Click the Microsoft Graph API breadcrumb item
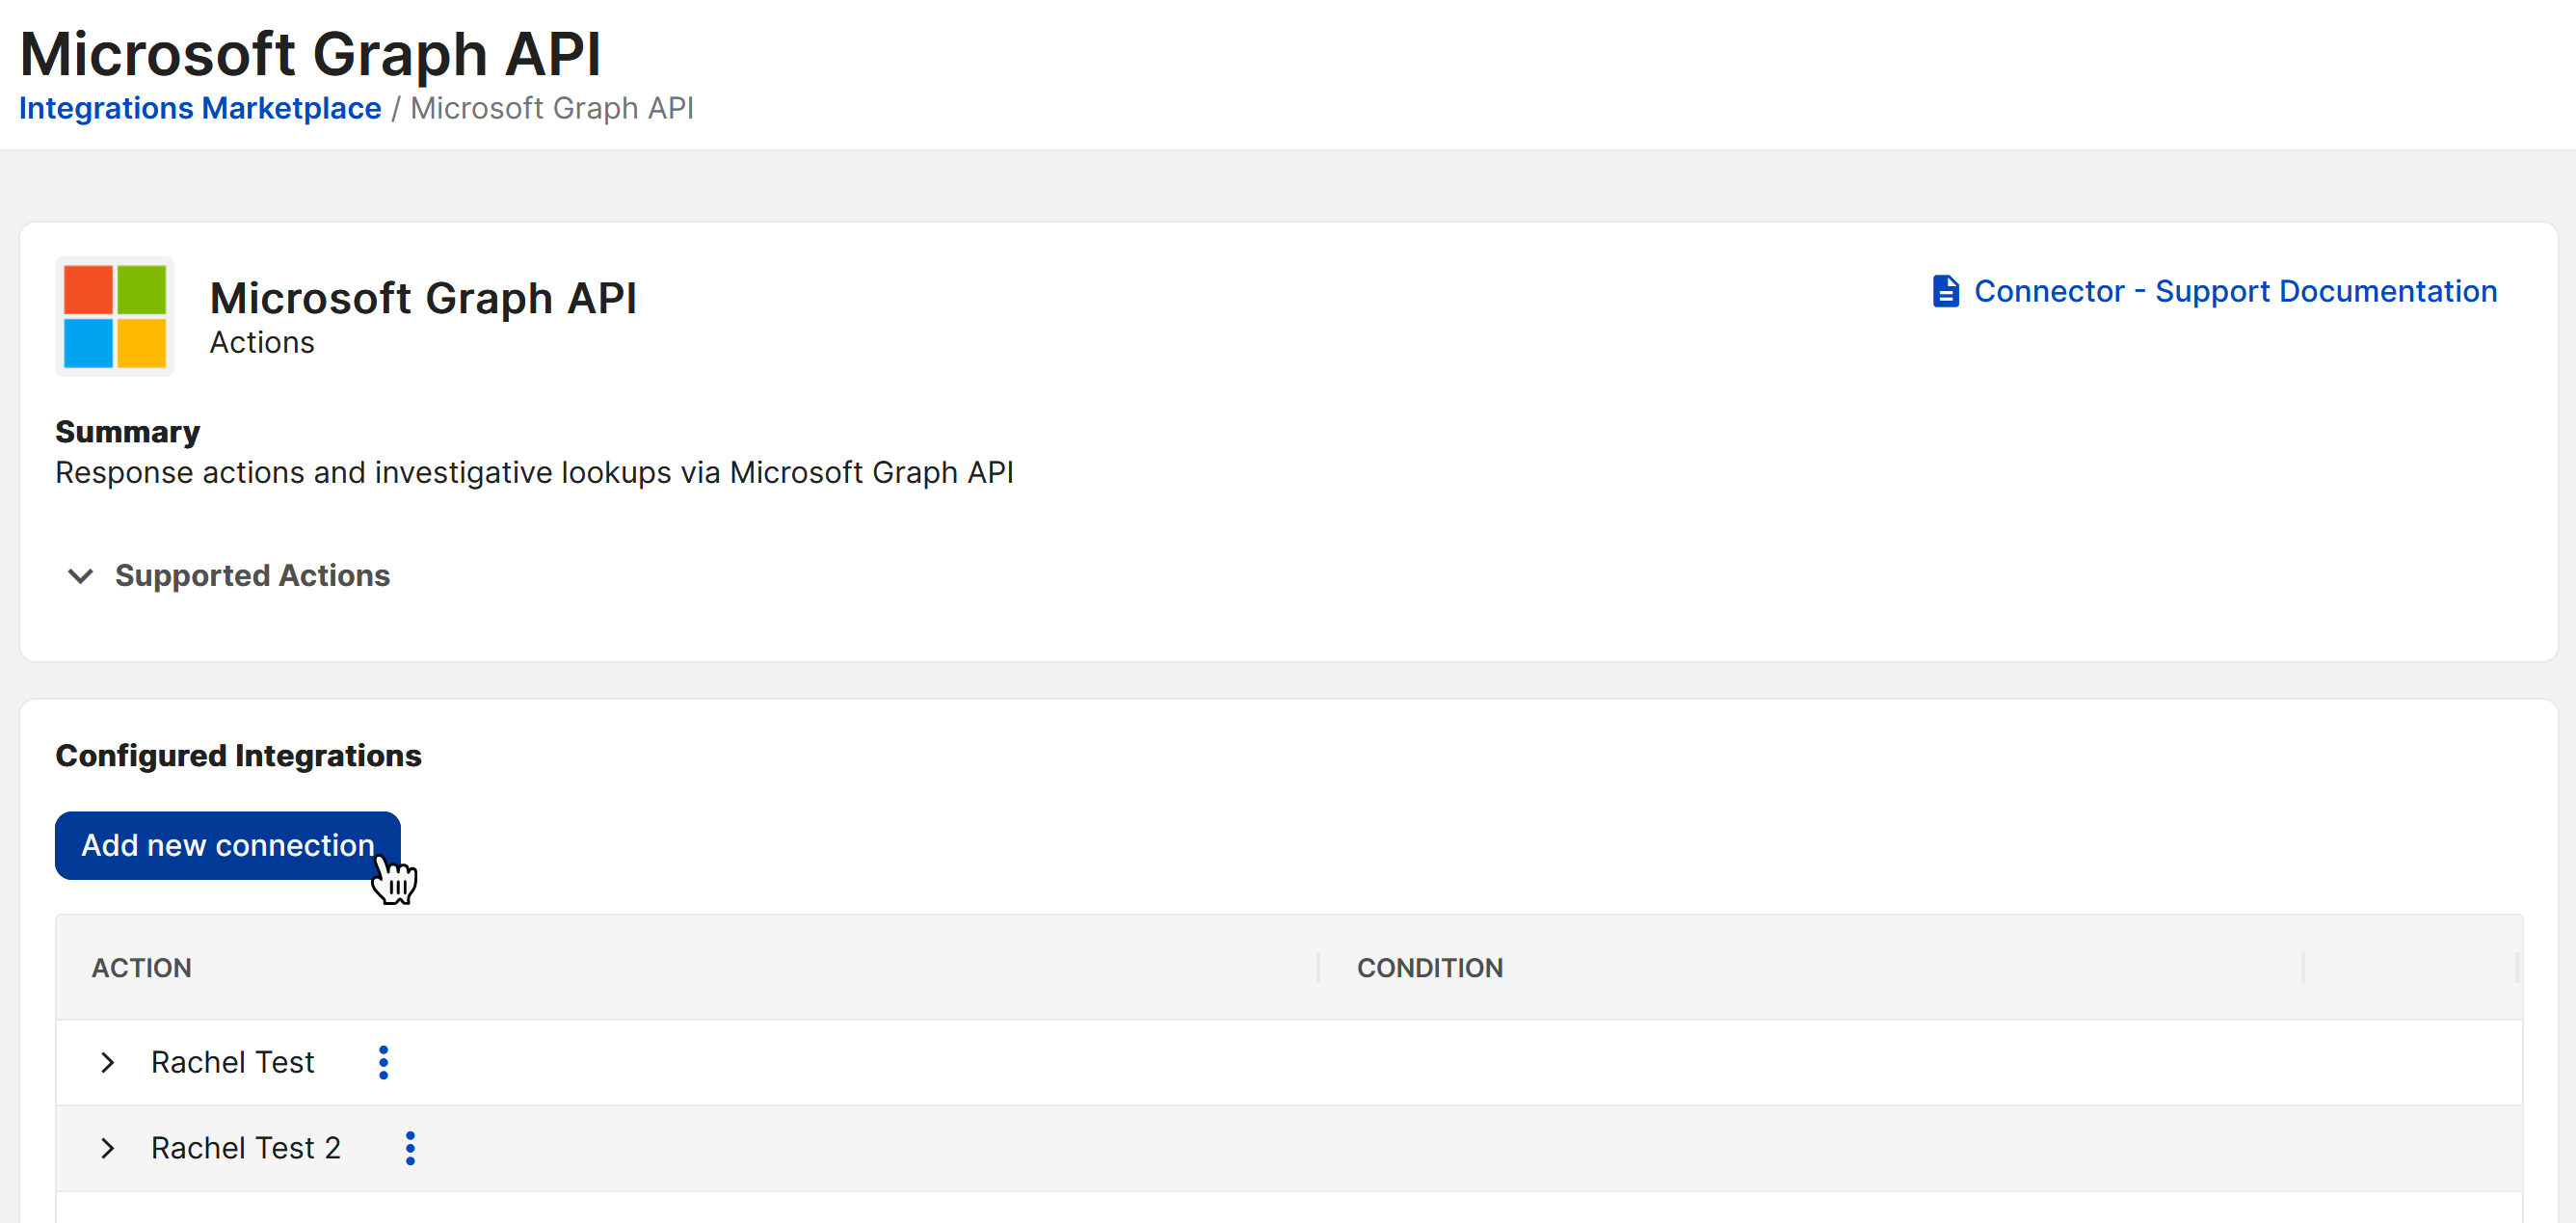Image resolution: width=2576 pixels, height=1223 pixels. 551,108
